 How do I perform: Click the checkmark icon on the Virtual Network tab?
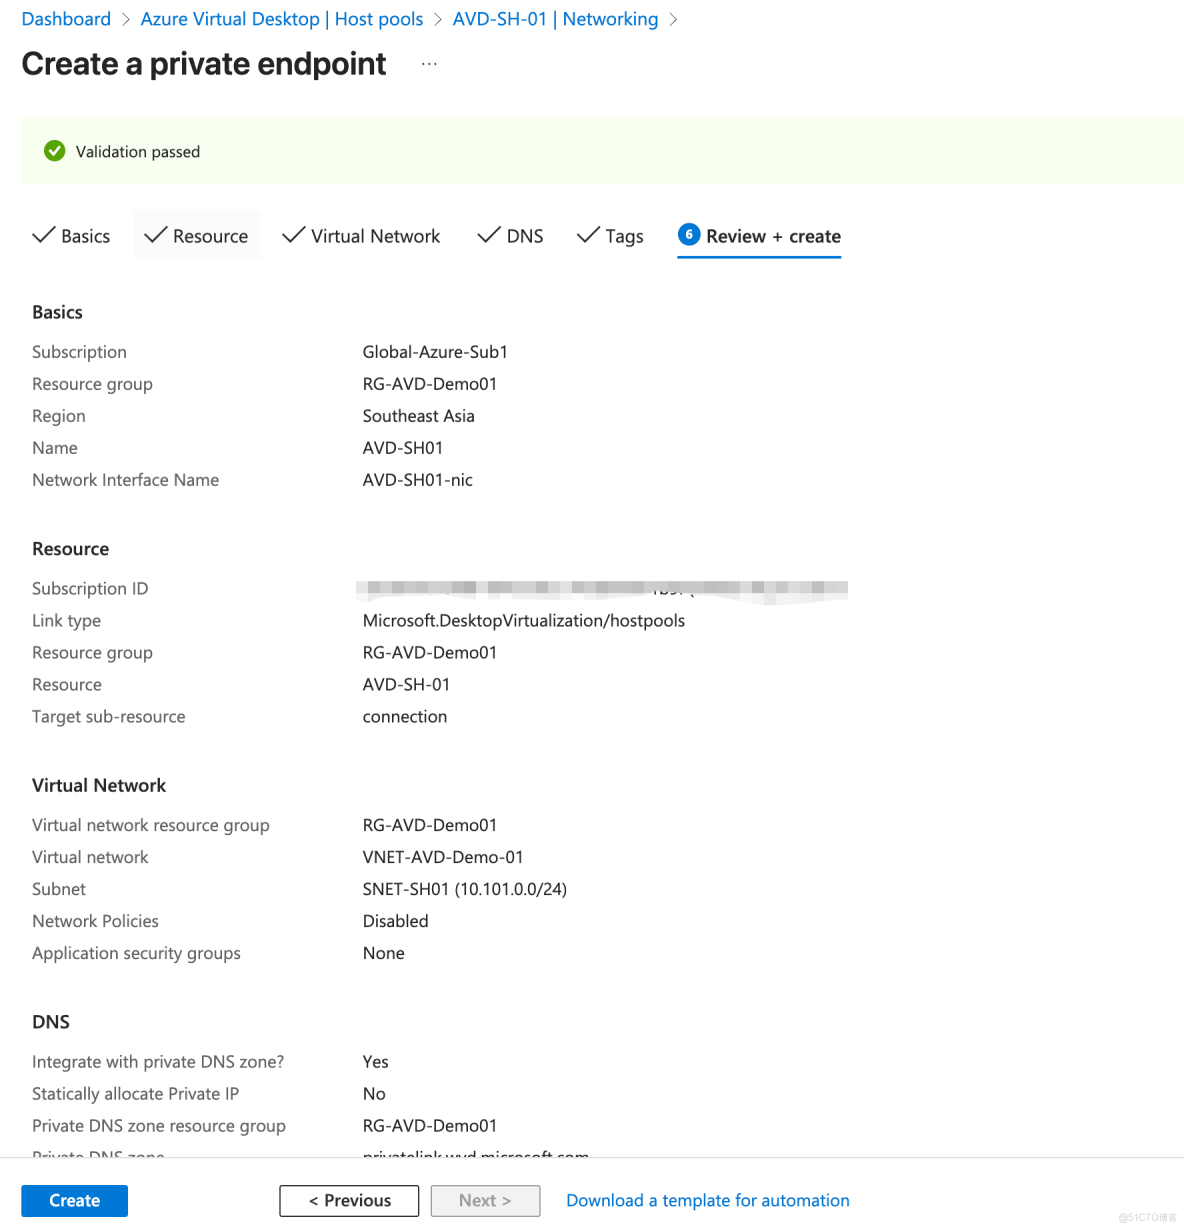(293, 235)
